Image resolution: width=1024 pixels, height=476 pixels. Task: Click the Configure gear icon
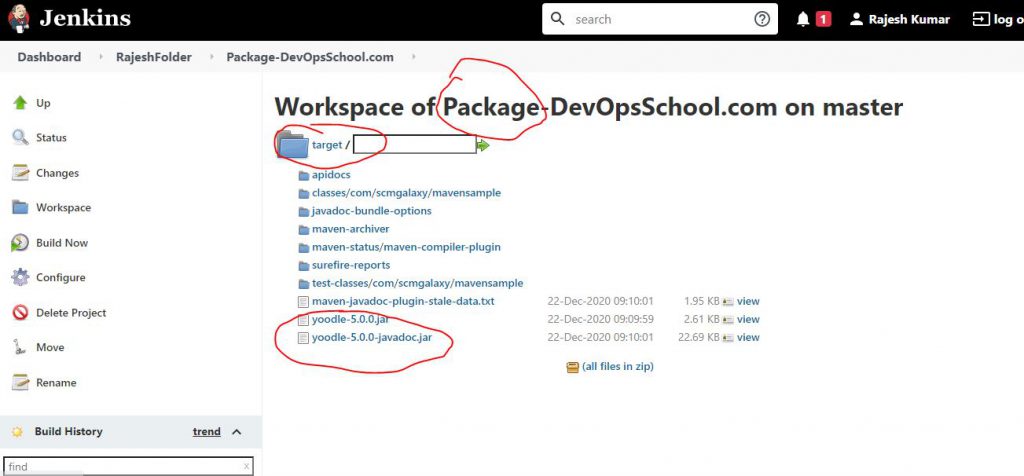pyautogui.click(x=19, y=278)
